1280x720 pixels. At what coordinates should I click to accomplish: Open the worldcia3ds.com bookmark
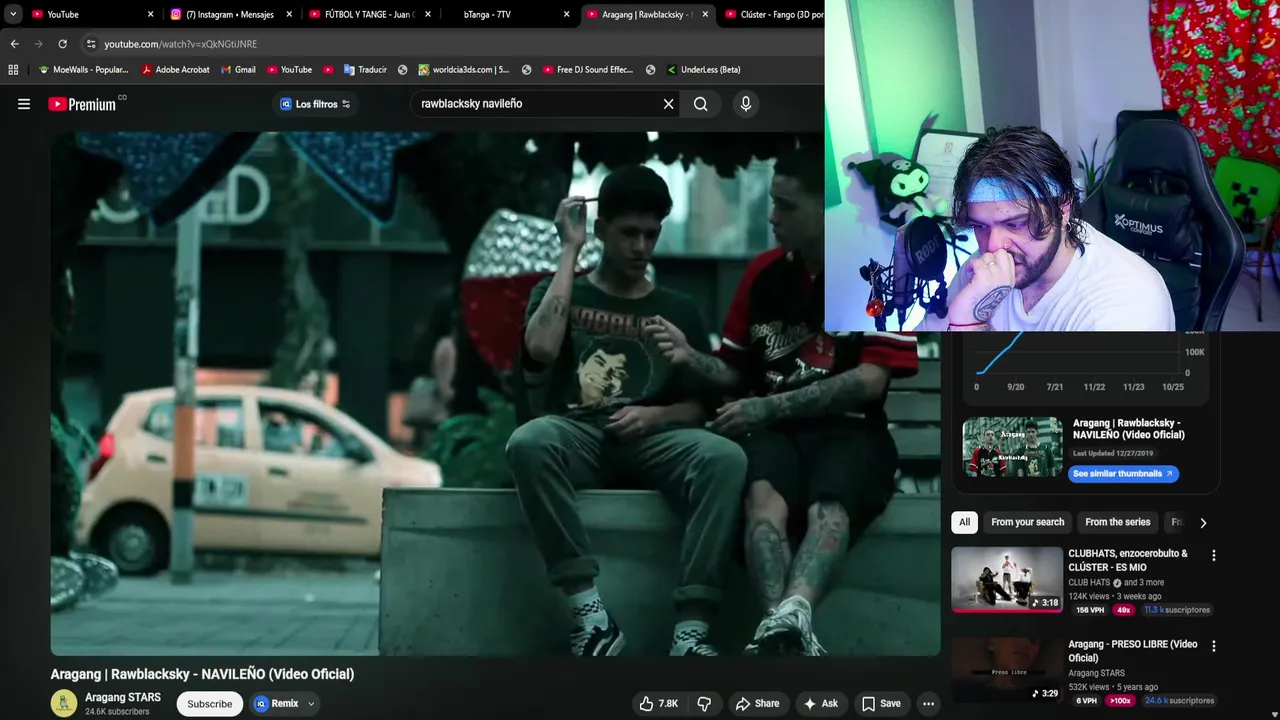coord(464,70)
